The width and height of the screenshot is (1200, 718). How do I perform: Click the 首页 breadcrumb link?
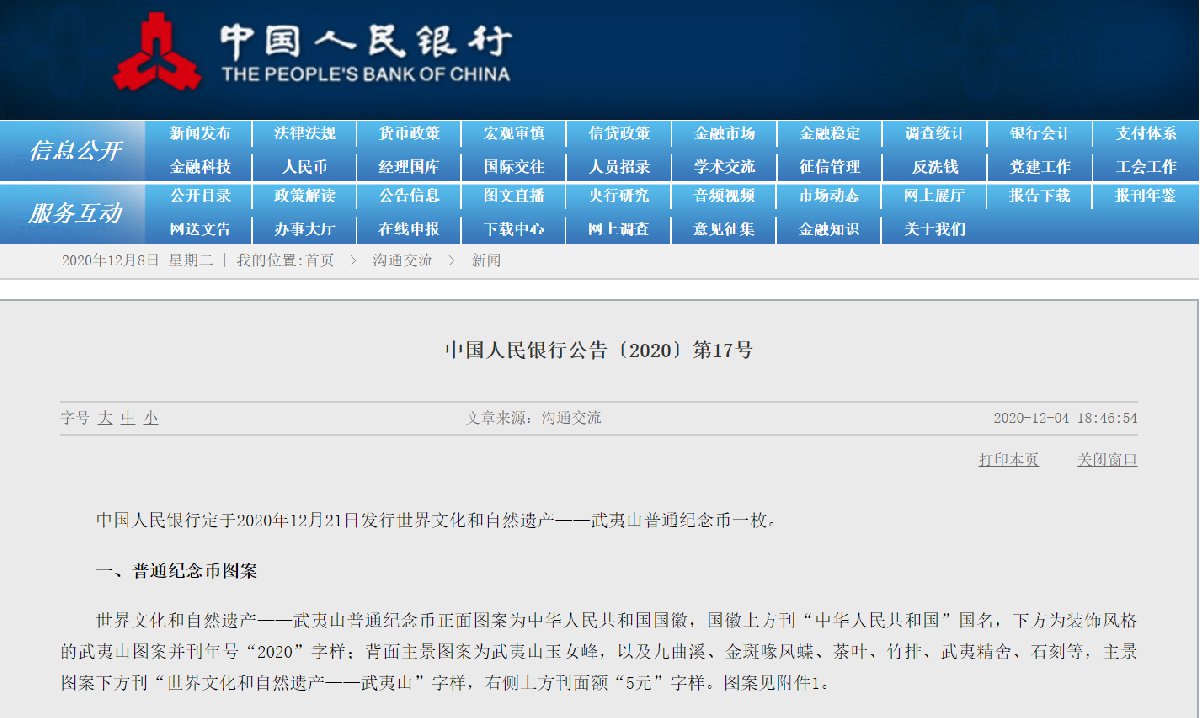[320, 261]
